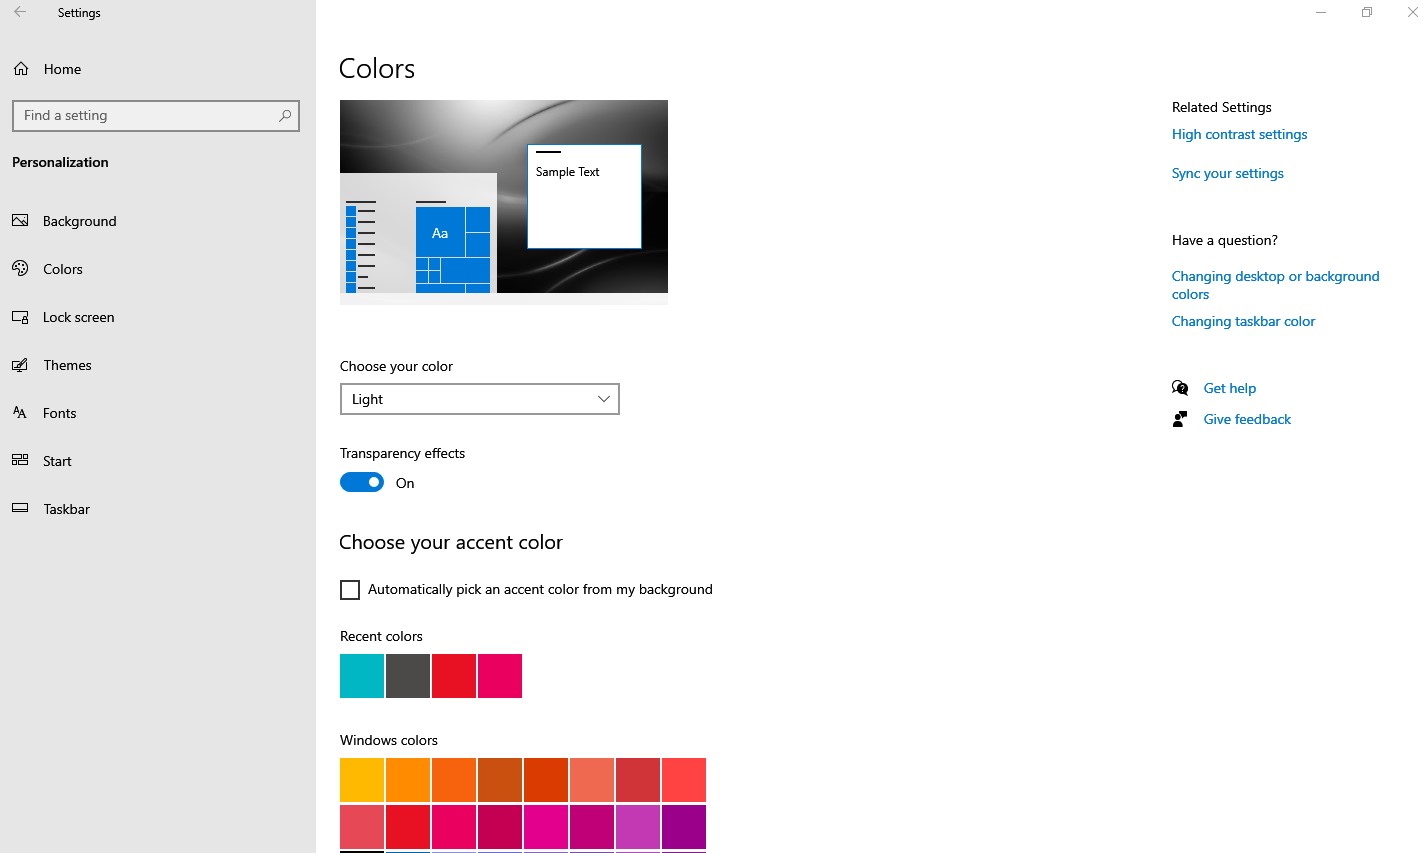Click inside Find a setting field

(x=156, y=116)
